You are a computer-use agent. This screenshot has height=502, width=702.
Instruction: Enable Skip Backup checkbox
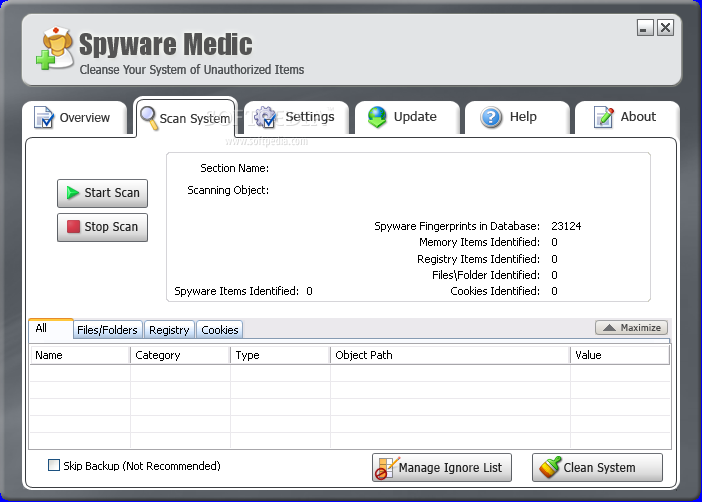[x=54, y=465]
